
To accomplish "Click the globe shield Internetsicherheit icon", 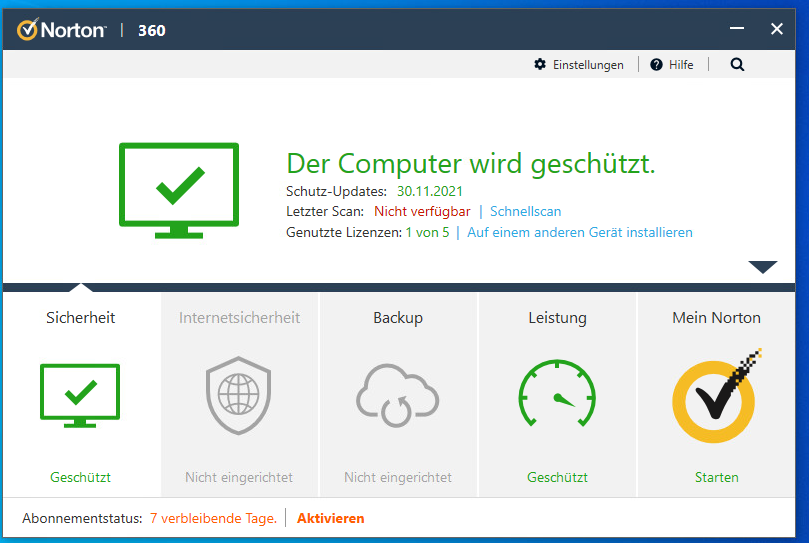I will click(x=238, y=395).
